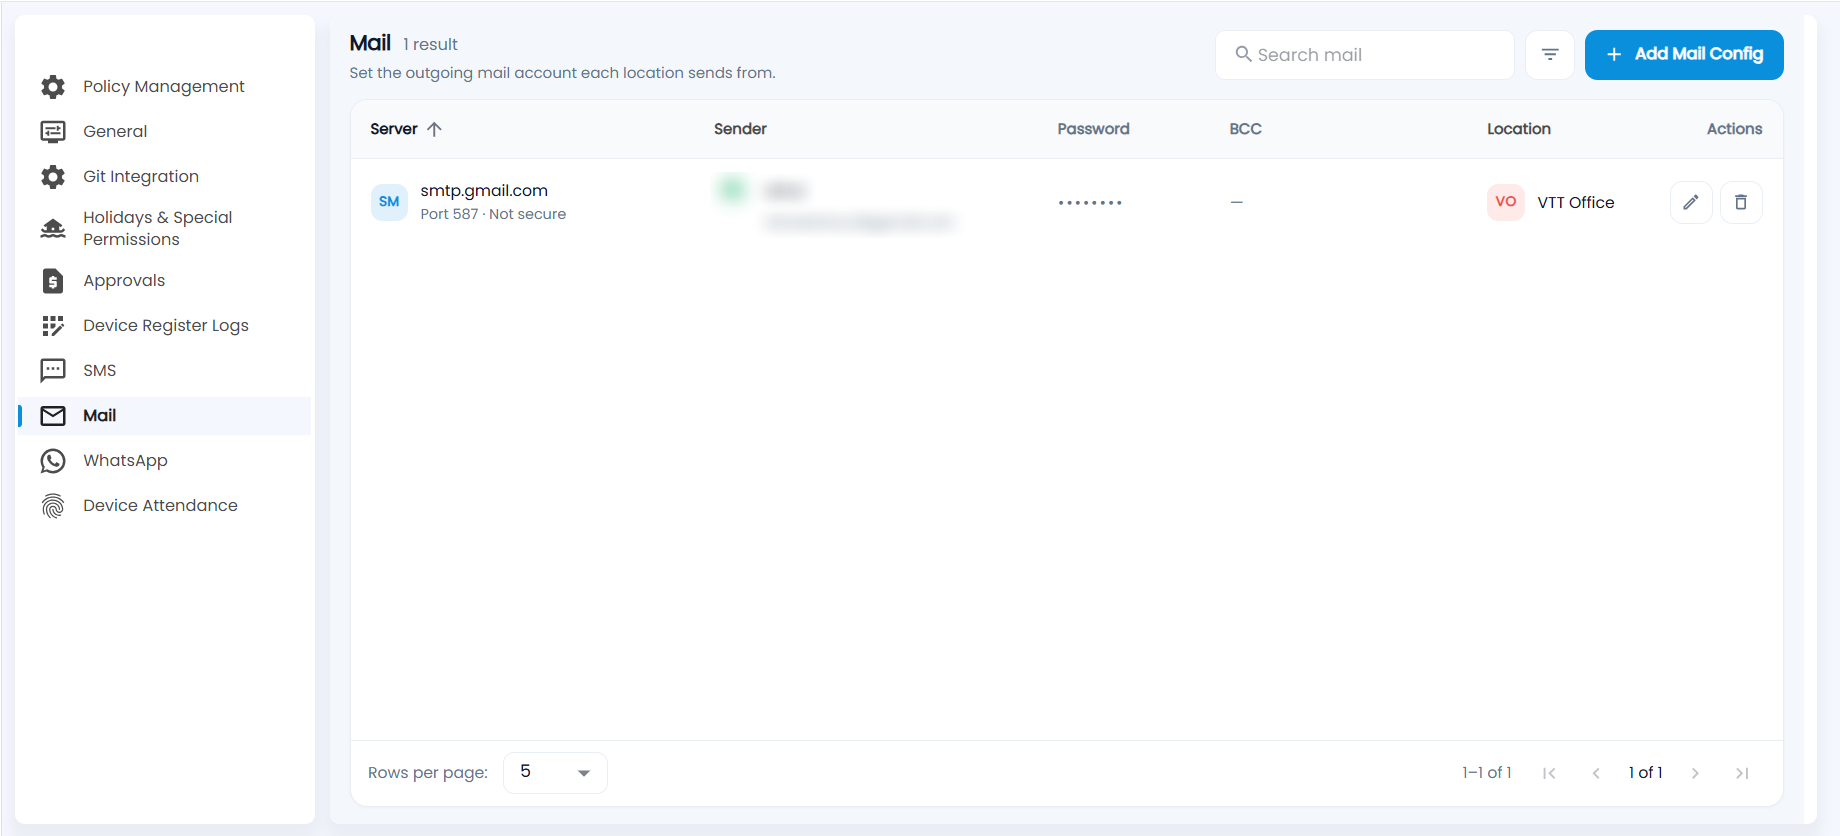This screenshot has height=836, width=1840.
Task: Click Add Mail Config button
Action: point(1684,55)
